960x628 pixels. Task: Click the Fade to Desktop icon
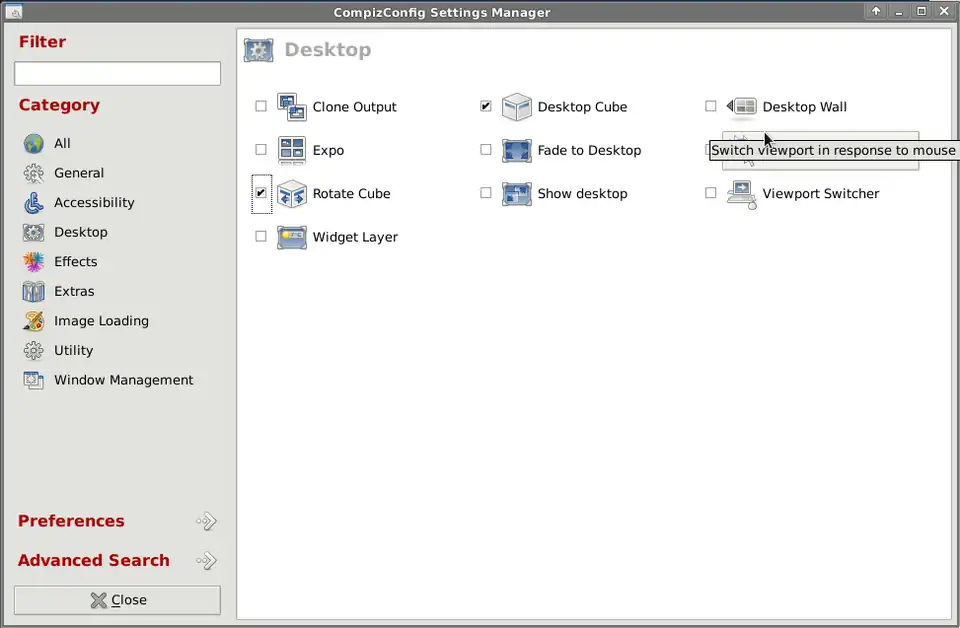[x=516, y=150]
